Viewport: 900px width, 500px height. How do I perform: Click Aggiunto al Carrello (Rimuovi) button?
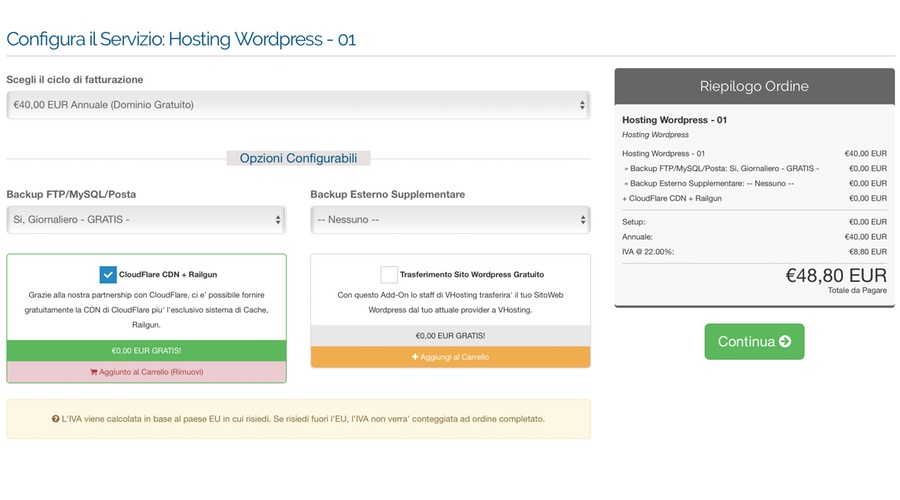(146, 372)
